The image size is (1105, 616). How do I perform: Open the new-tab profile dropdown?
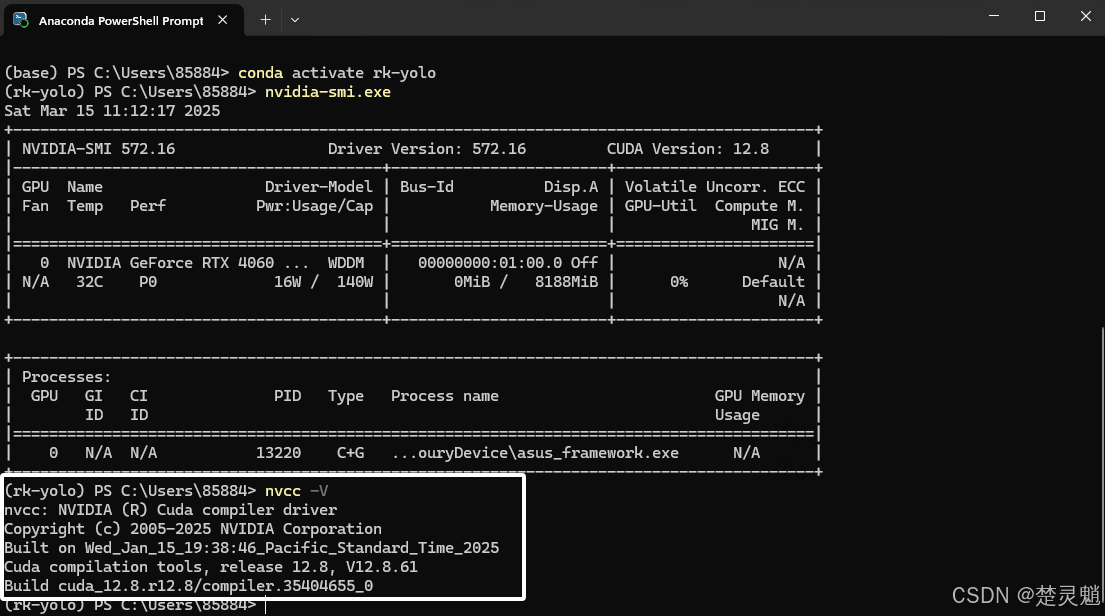(x=295, y=20)
